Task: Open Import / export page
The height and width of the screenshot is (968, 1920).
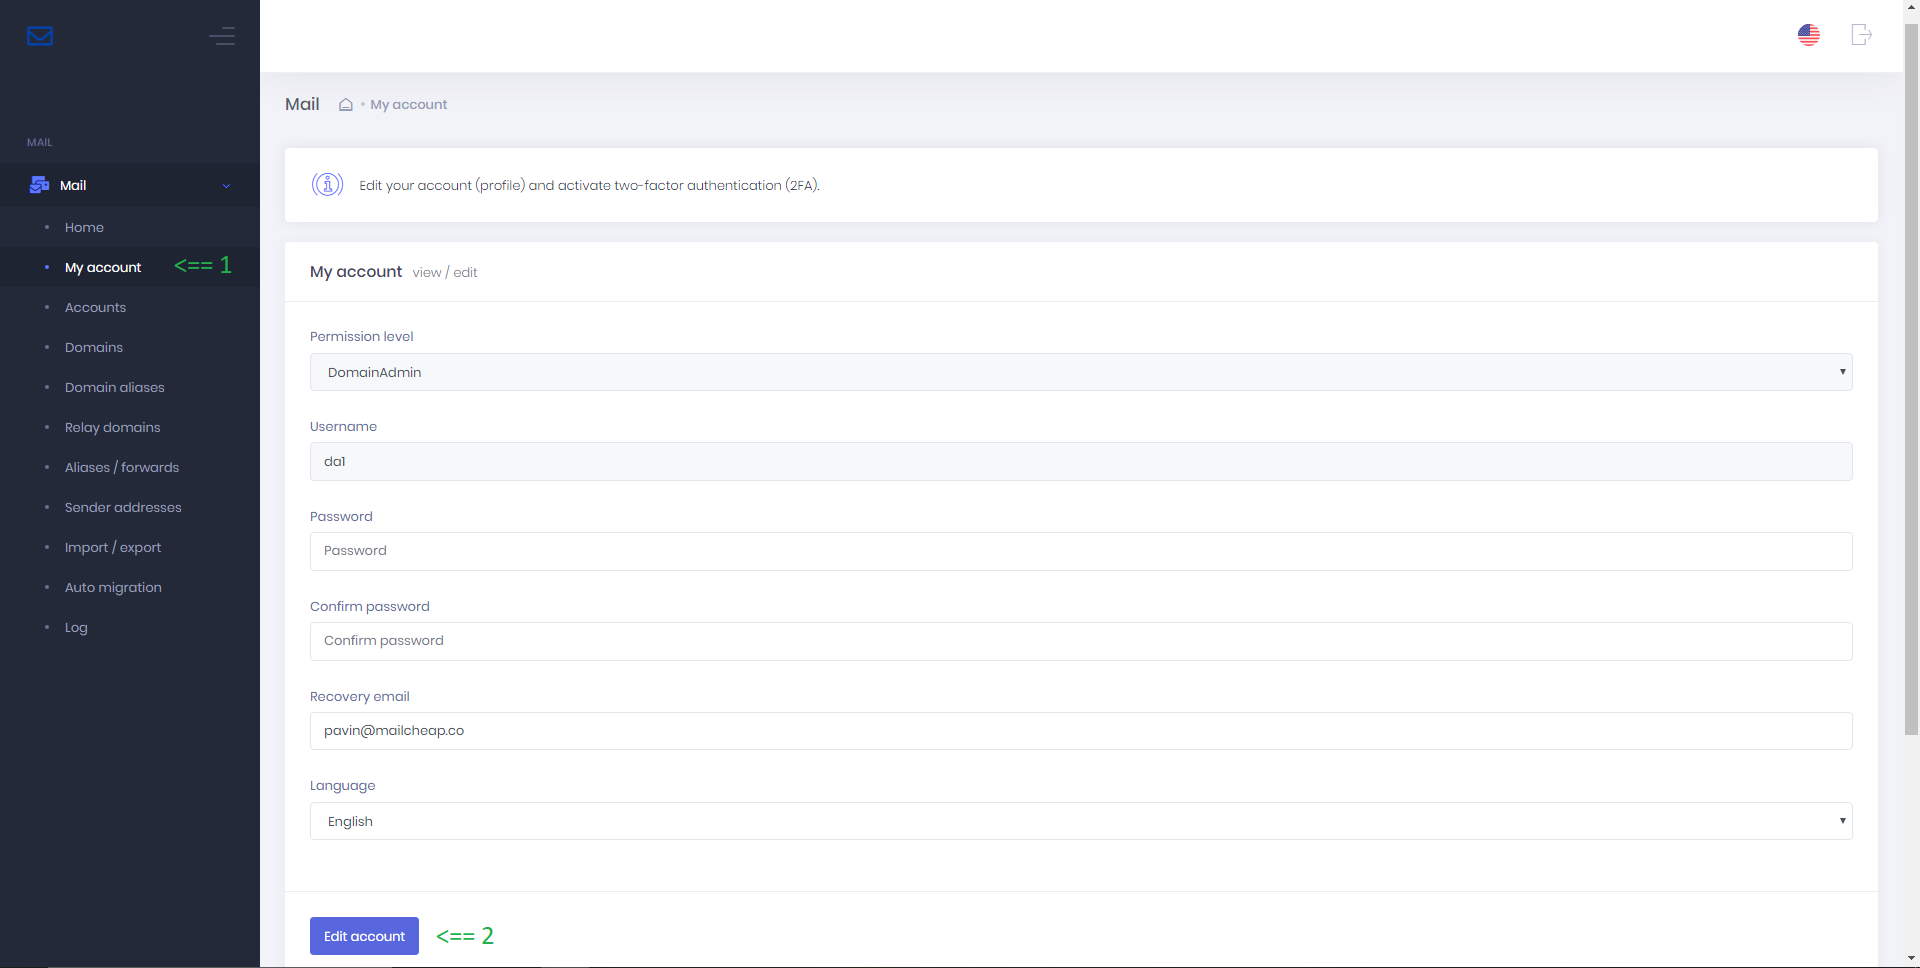Action: point(113,548)
